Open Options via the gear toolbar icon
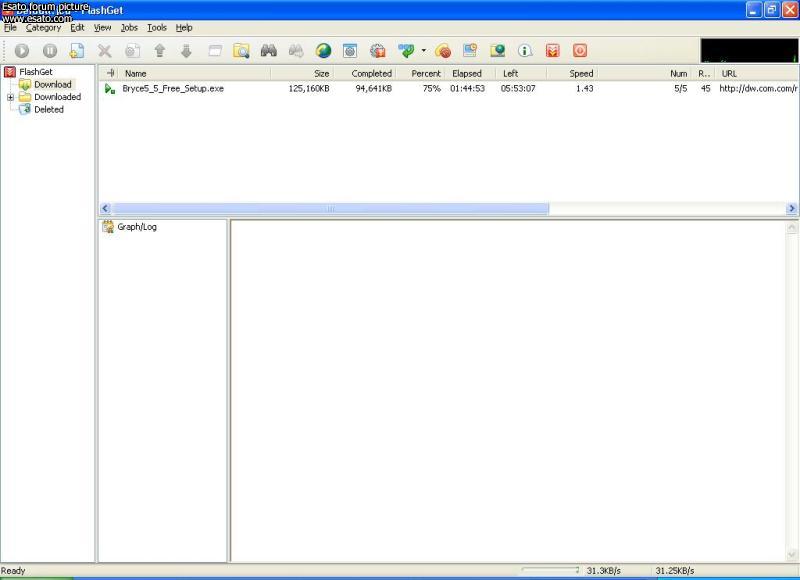This screenshot has height=580, width=800. click(x=378, y=51)
